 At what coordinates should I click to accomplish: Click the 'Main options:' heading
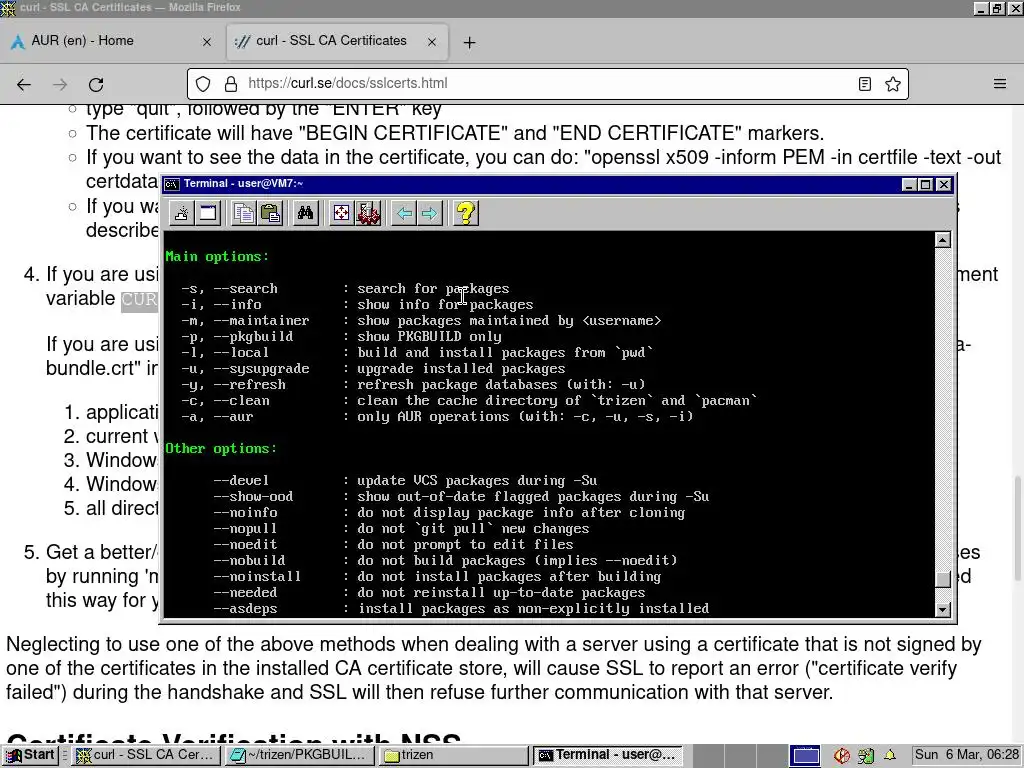tap(217, 257)
